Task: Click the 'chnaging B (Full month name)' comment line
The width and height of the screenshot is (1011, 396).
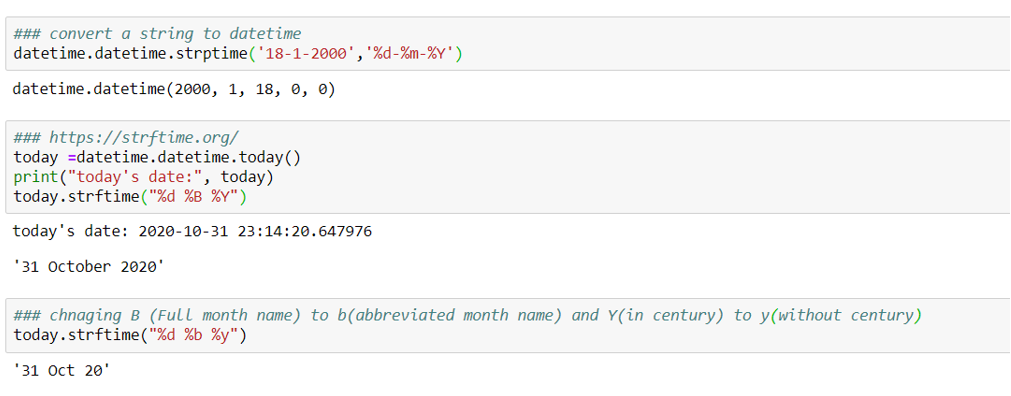Action: (x=467, y=315)
